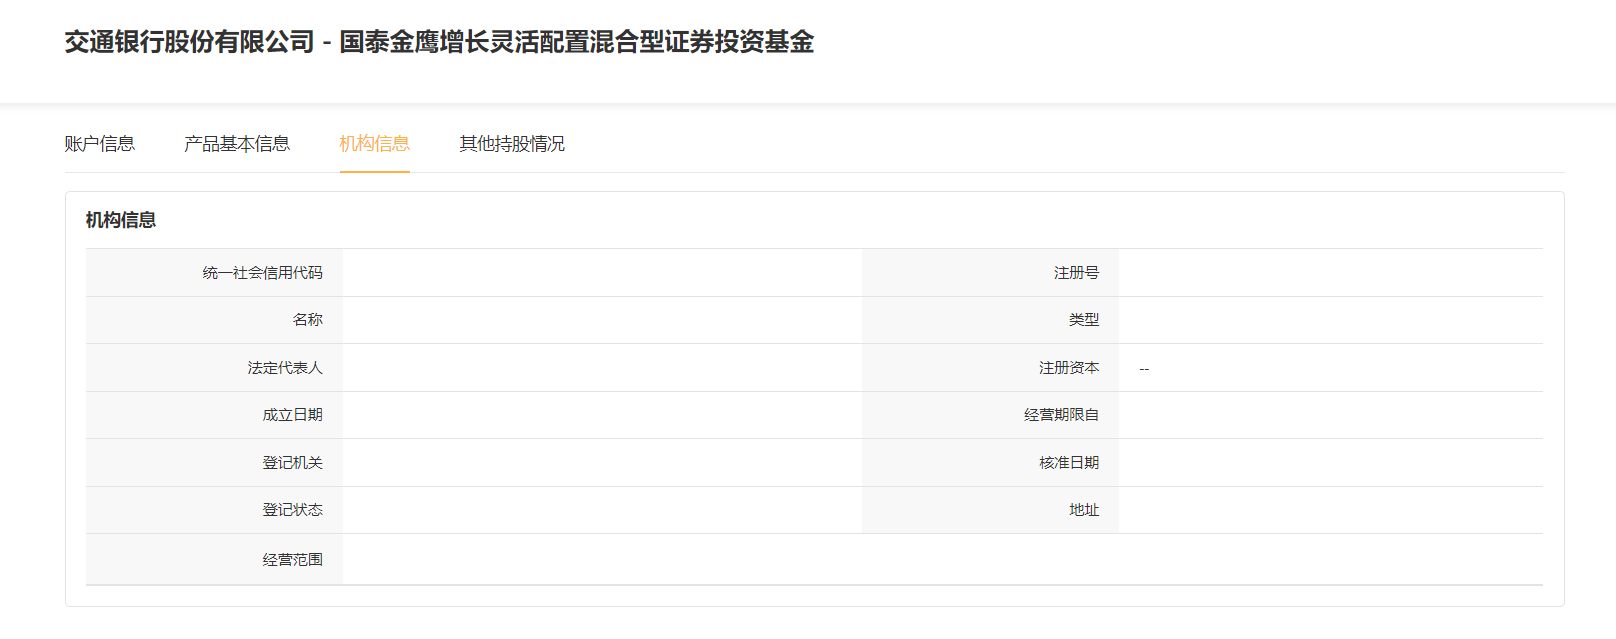The width and height of the screenshot is (1616, 639).
Task: Click the 类型 field label
Action: [x=1084, y=320]
